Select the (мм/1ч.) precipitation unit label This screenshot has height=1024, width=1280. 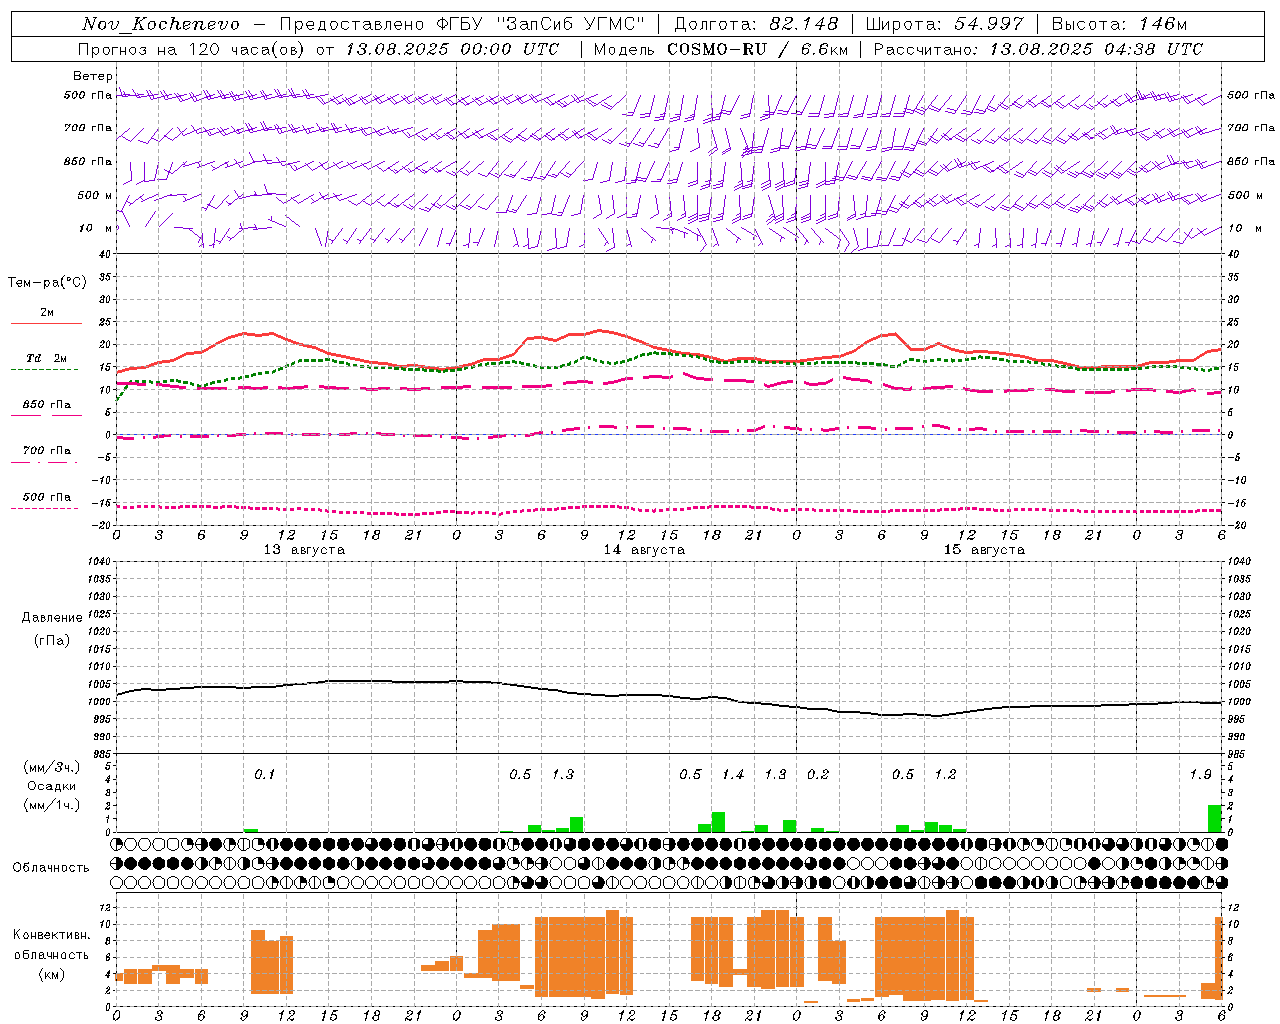point(52,805)
